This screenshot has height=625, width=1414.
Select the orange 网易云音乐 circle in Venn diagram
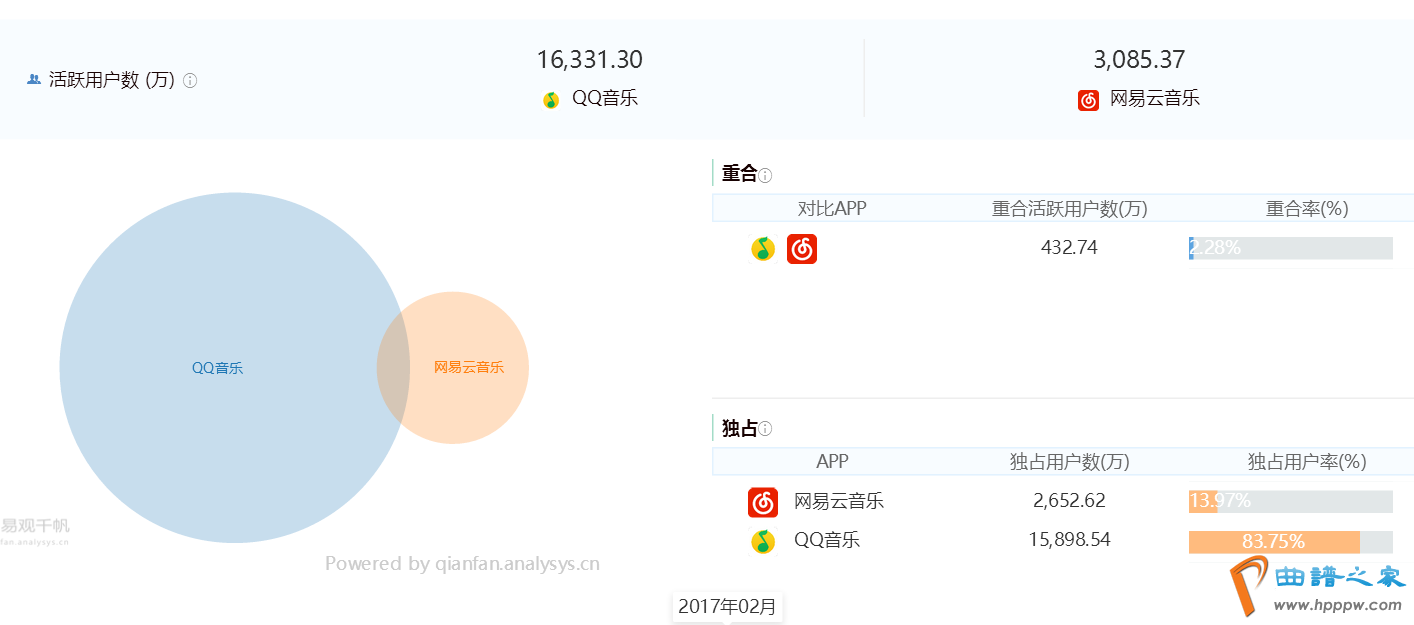[470, 368]
